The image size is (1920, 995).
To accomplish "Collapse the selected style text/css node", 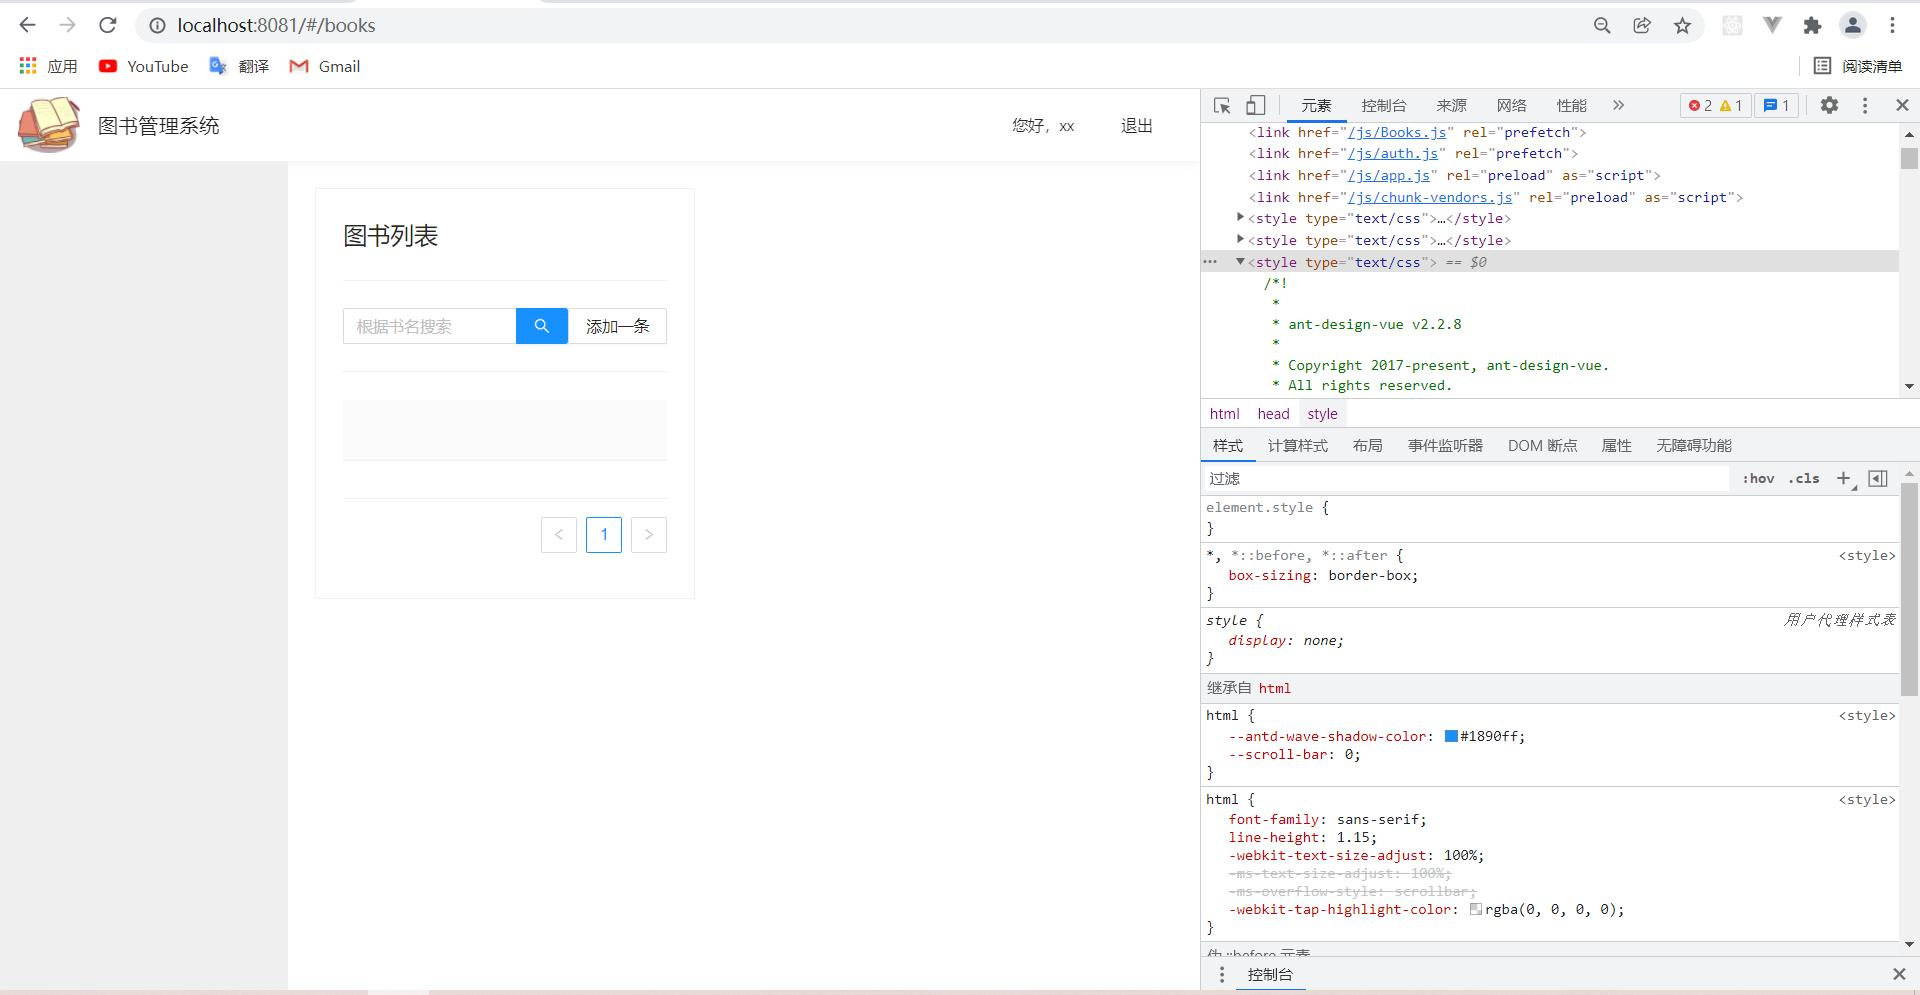I will [x=1241, y=262].
